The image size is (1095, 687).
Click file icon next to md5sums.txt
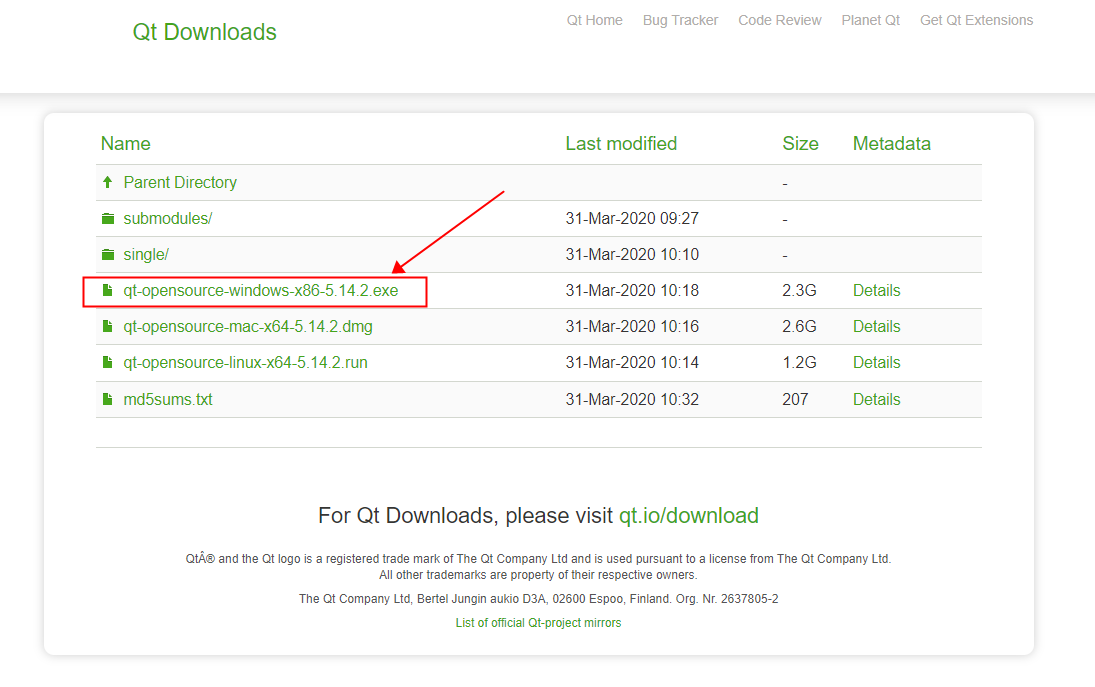pyautogui.click(x=108, y=399)
